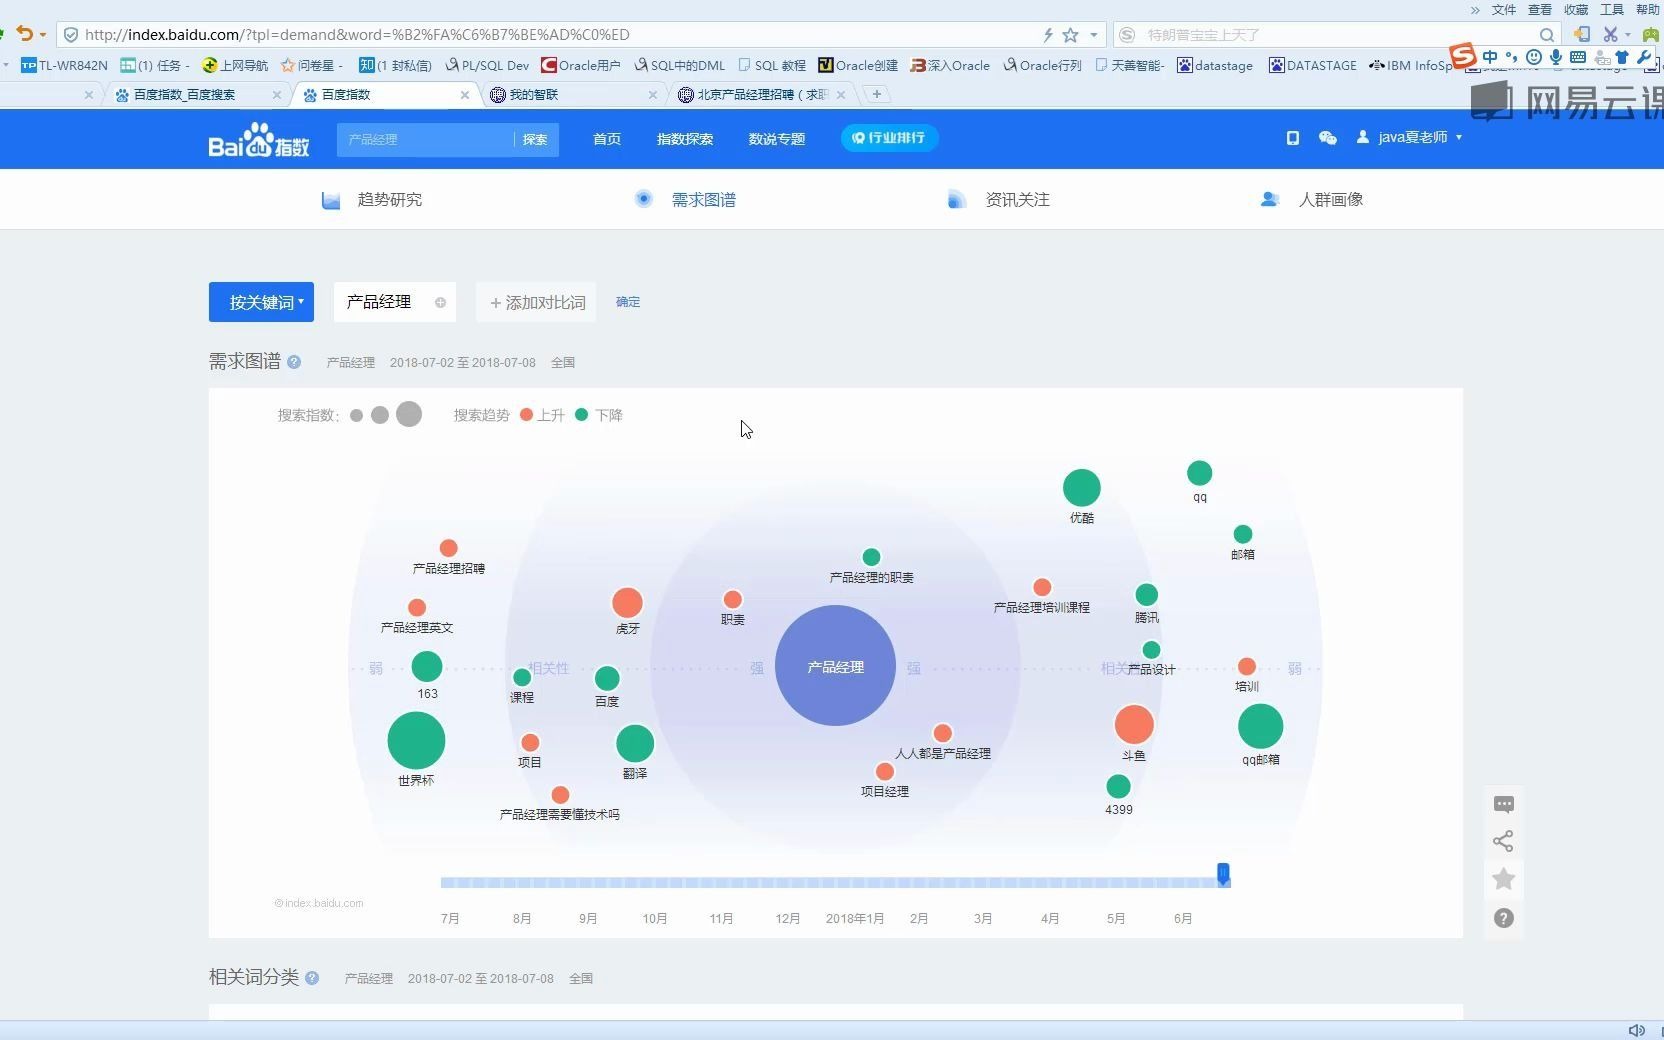The image size is (1664, 1040).
Task: Expand the address bar history dropdown arrow
Action: [1093, 35]
